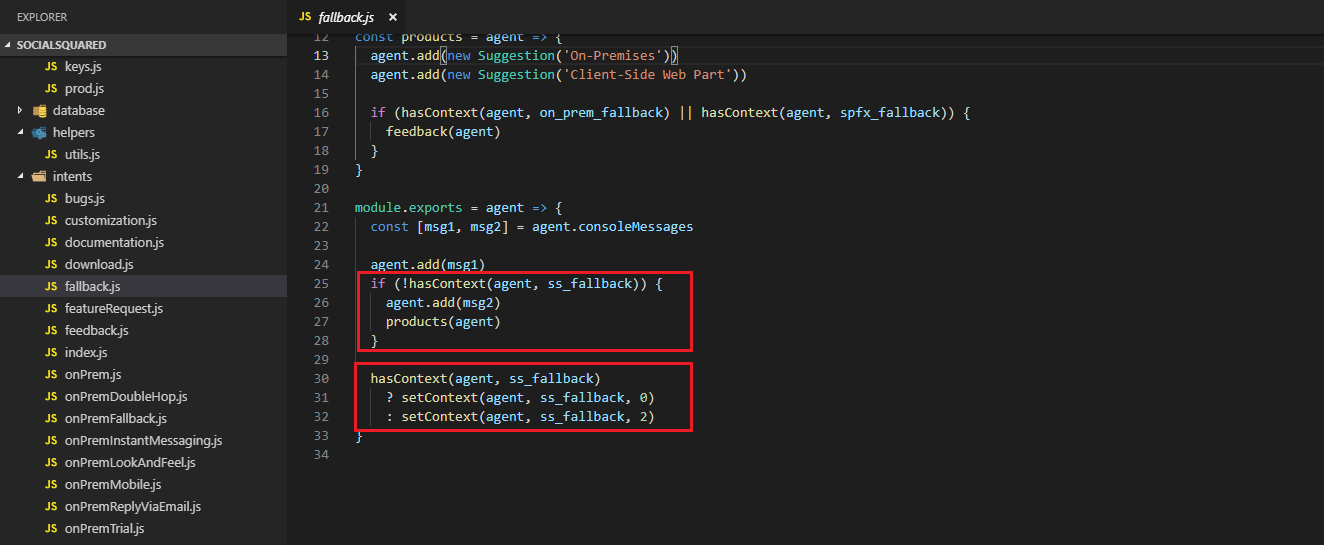Click line number 25 in the gutter
This screenshot has width=1324, height=545.
(320, 284)
